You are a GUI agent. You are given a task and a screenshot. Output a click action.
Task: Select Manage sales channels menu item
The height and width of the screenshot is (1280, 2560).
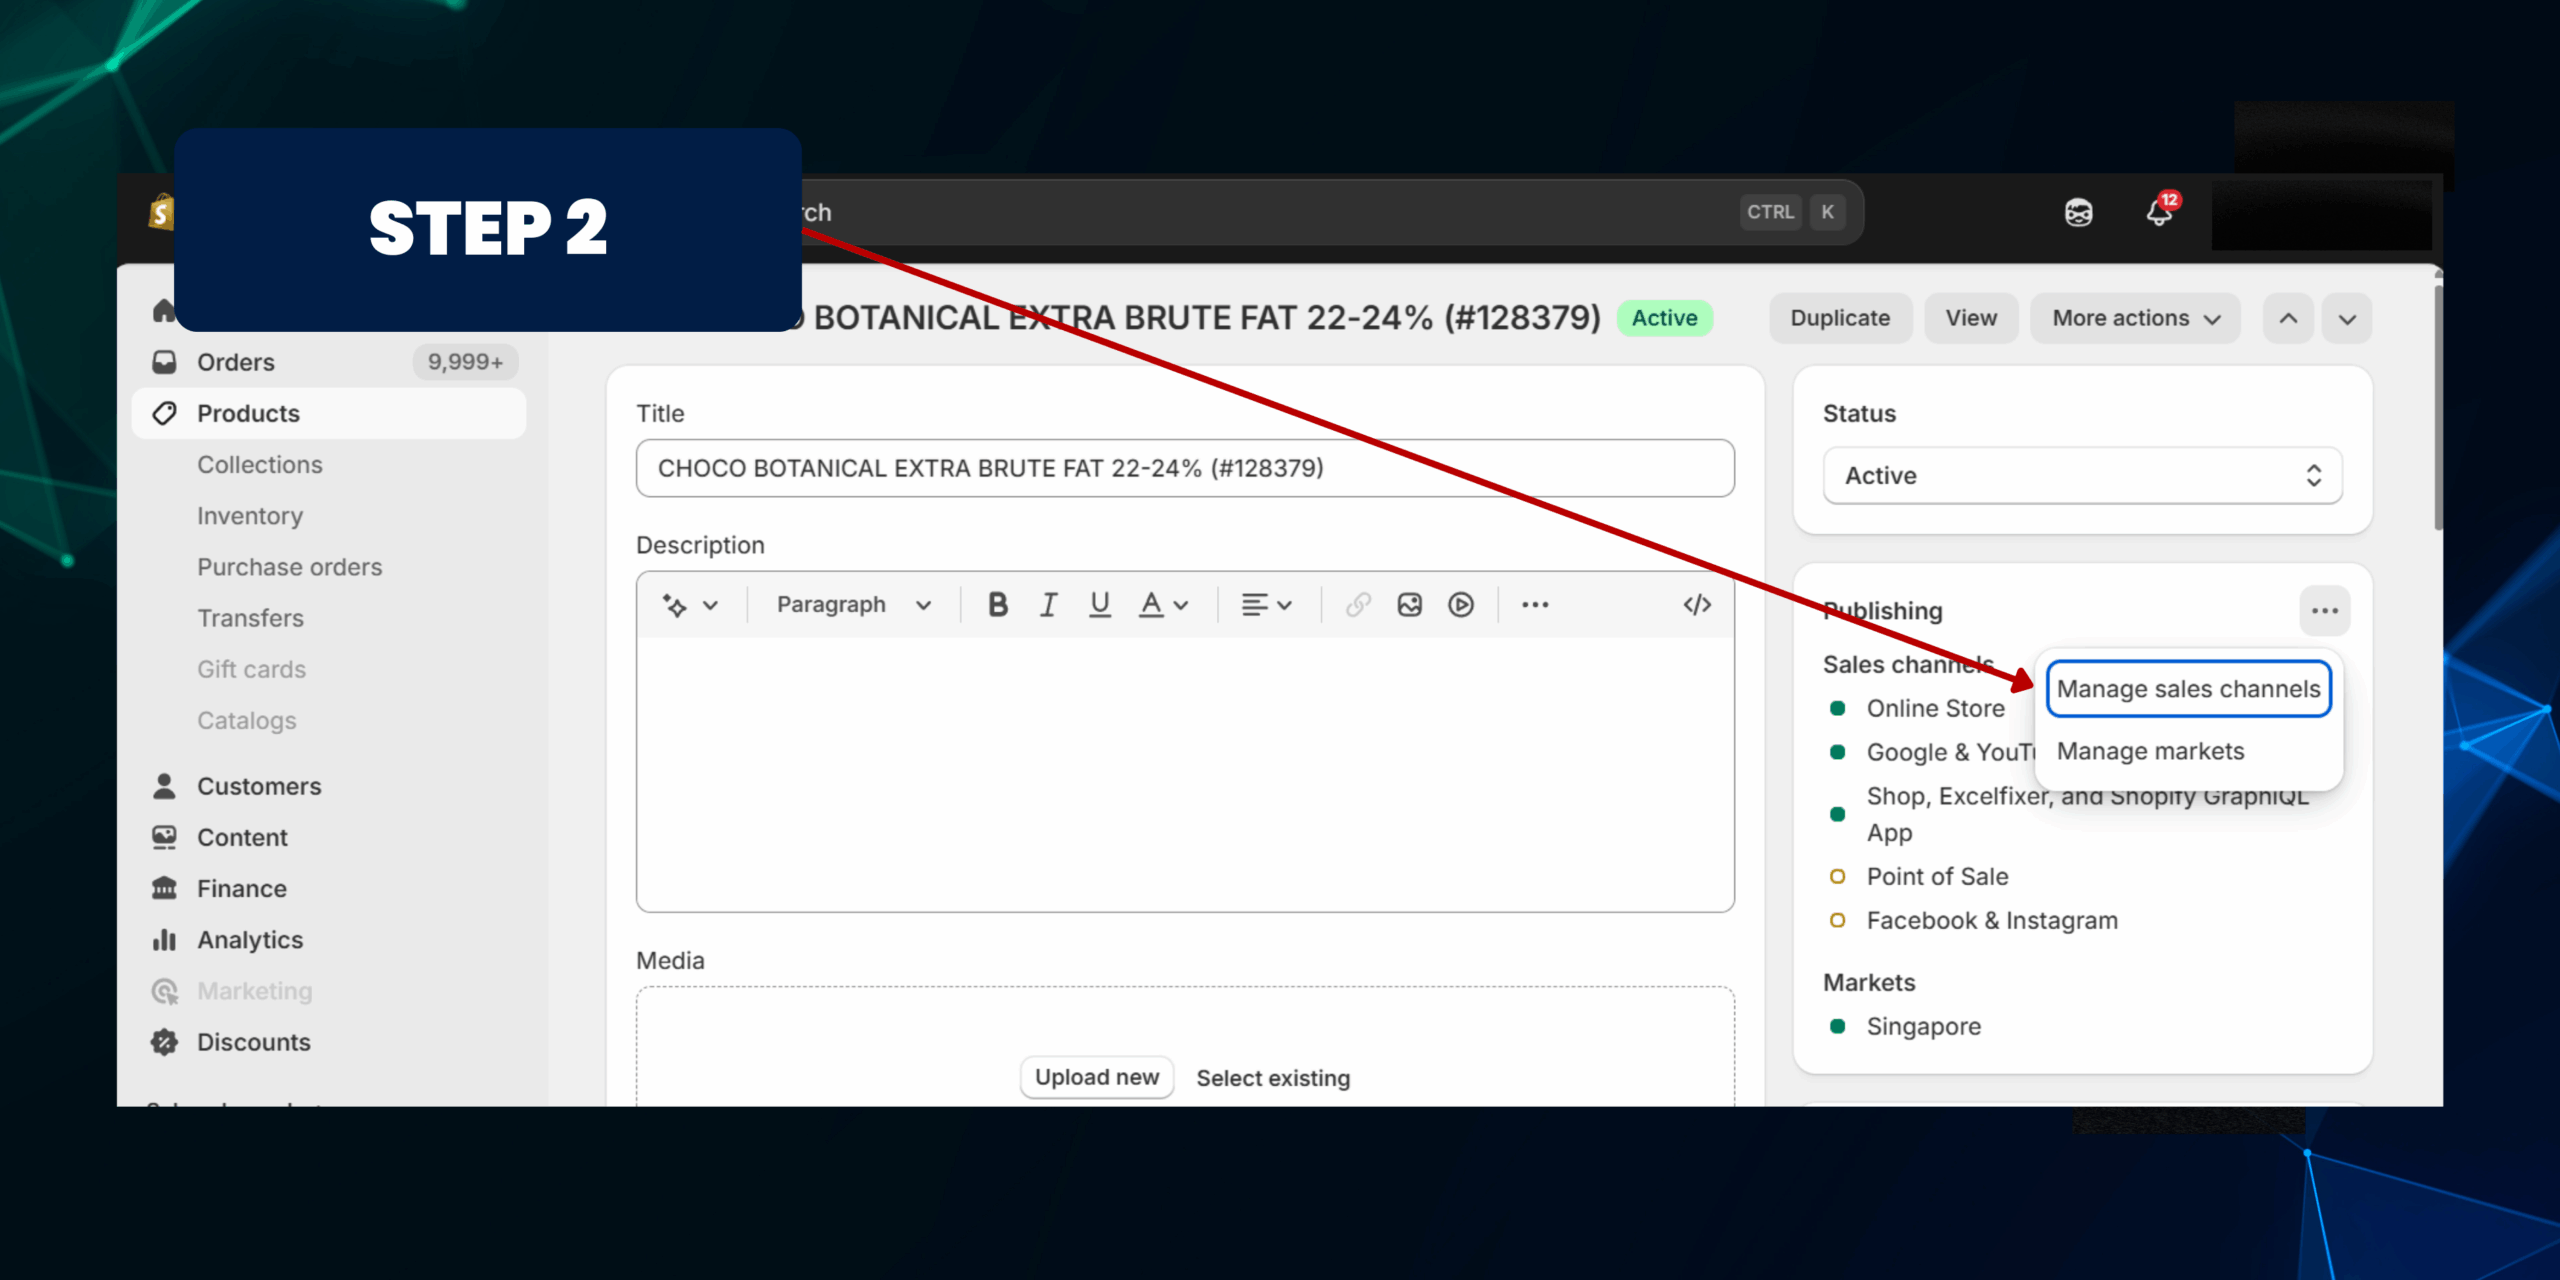[x=2188, y=689]
